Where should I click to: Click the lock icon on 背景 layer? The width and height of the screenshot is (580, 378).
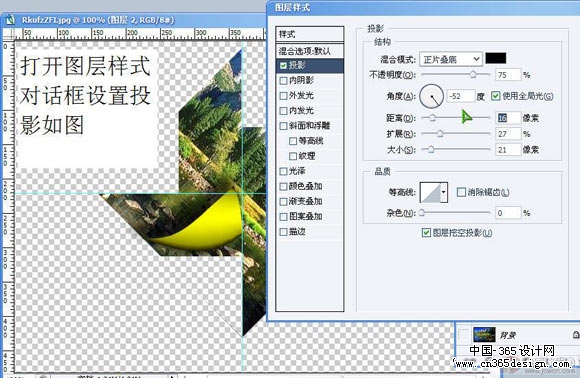coord(576,335)
